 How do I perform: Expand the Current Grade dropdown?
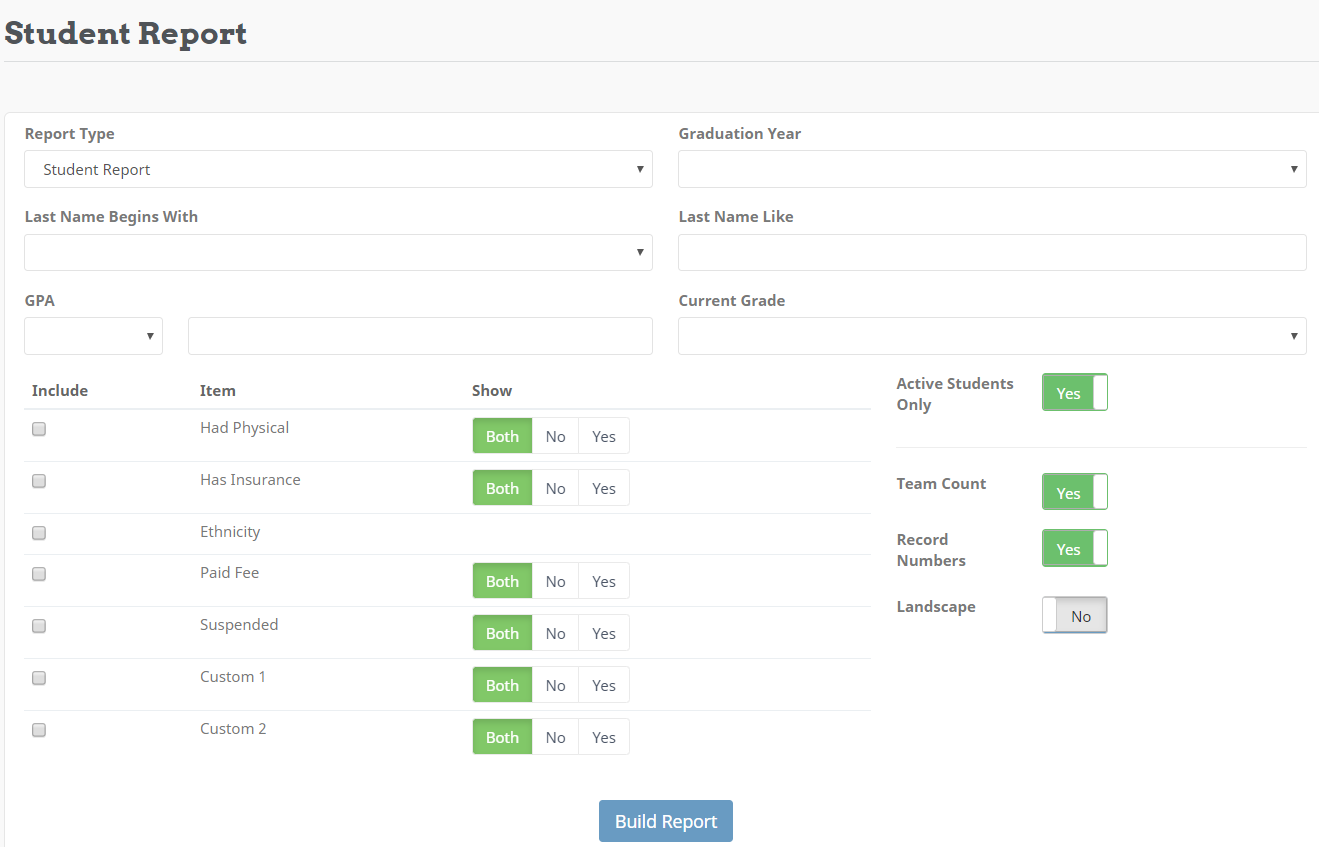[x=991, y=336]
